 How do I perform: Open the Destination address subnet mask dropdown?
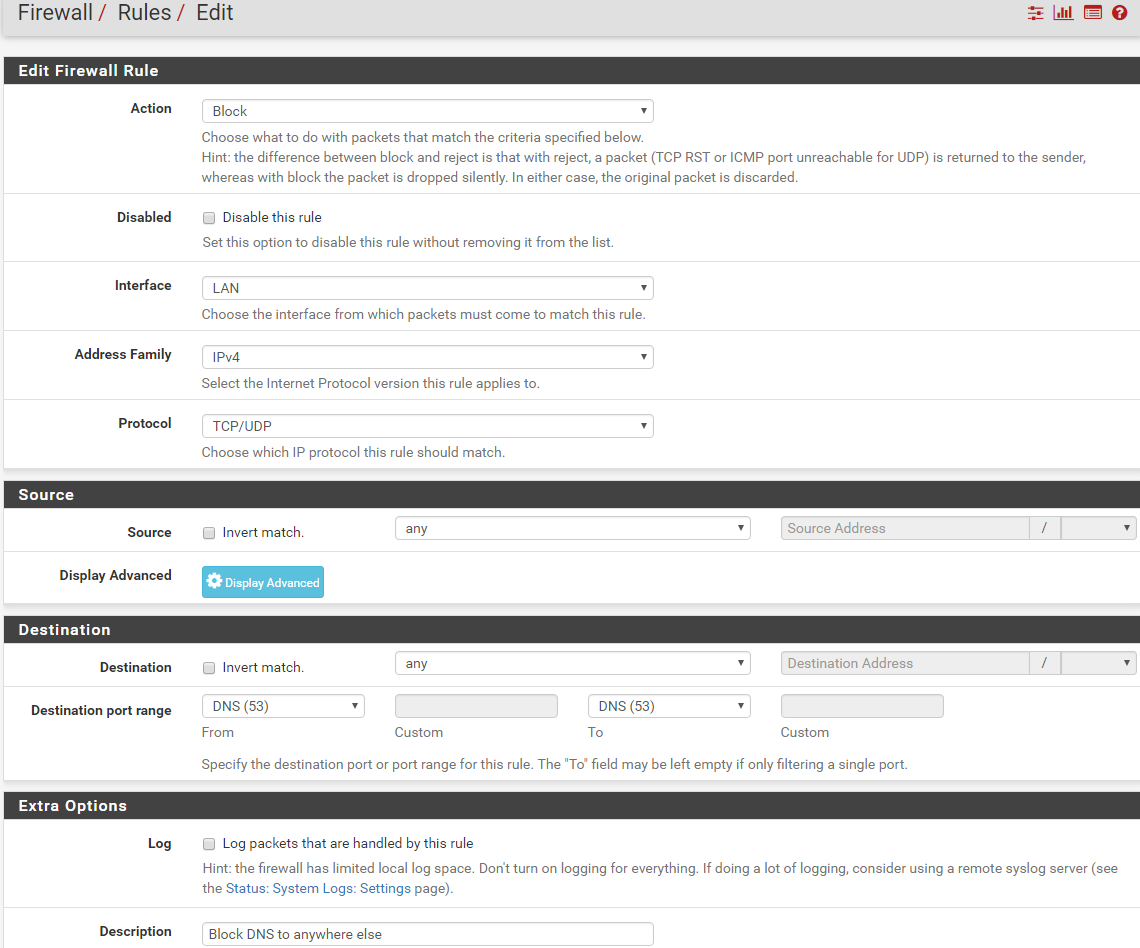[x=1099, y=664]
